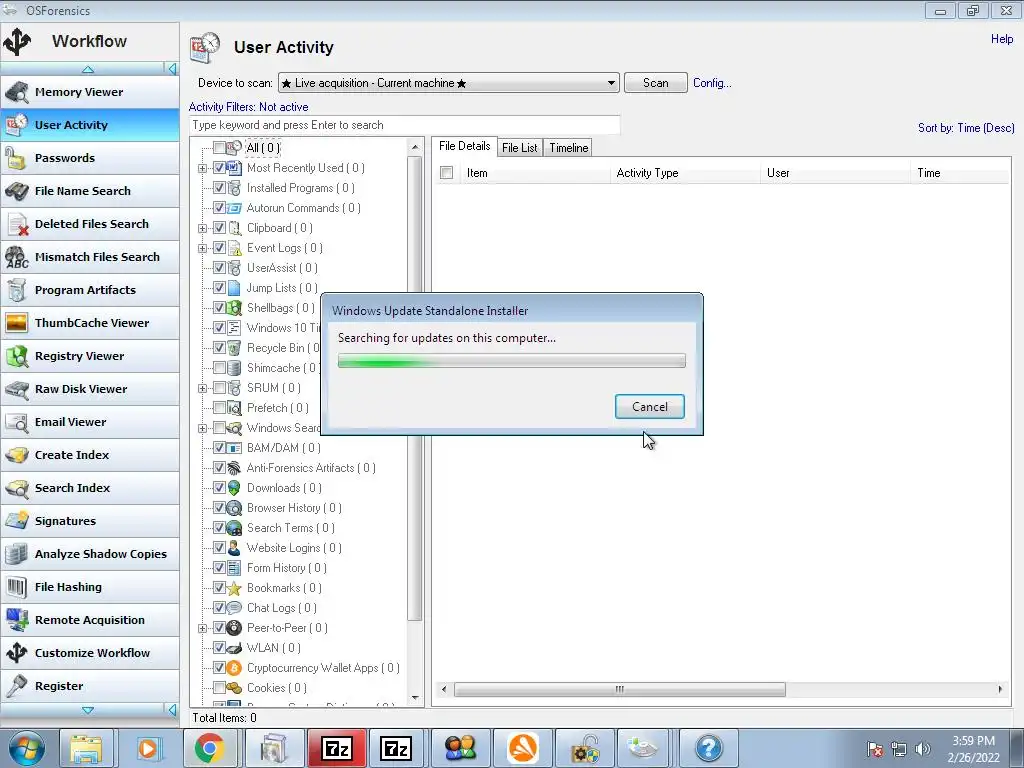Enable the Cookies checkbox

click(219, 688)
